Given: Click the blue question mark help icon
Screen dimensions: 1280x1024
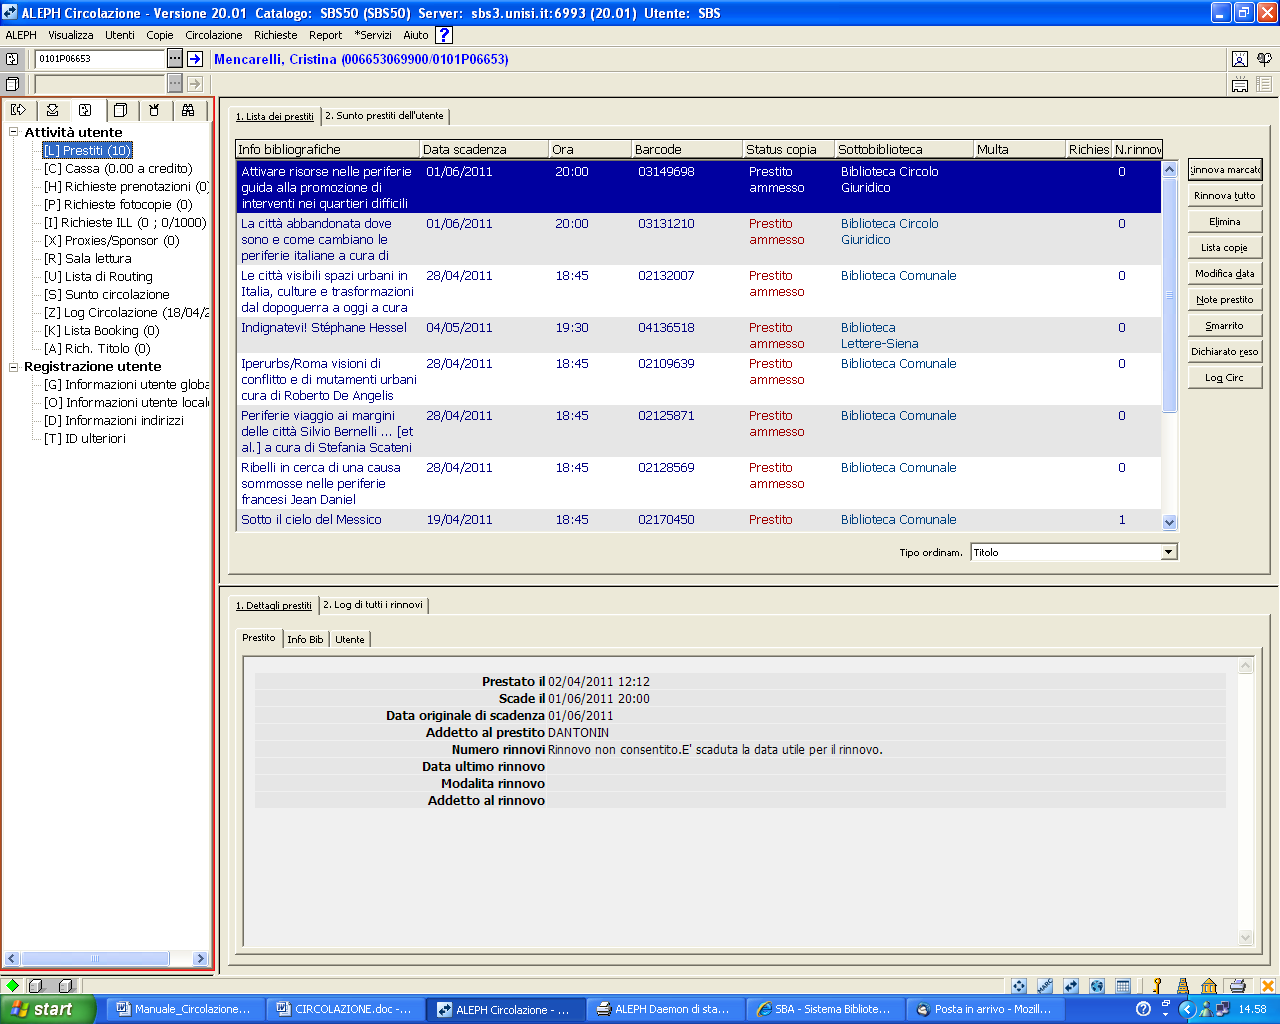Looking at the screenshot, I should (x=444, y=35).
